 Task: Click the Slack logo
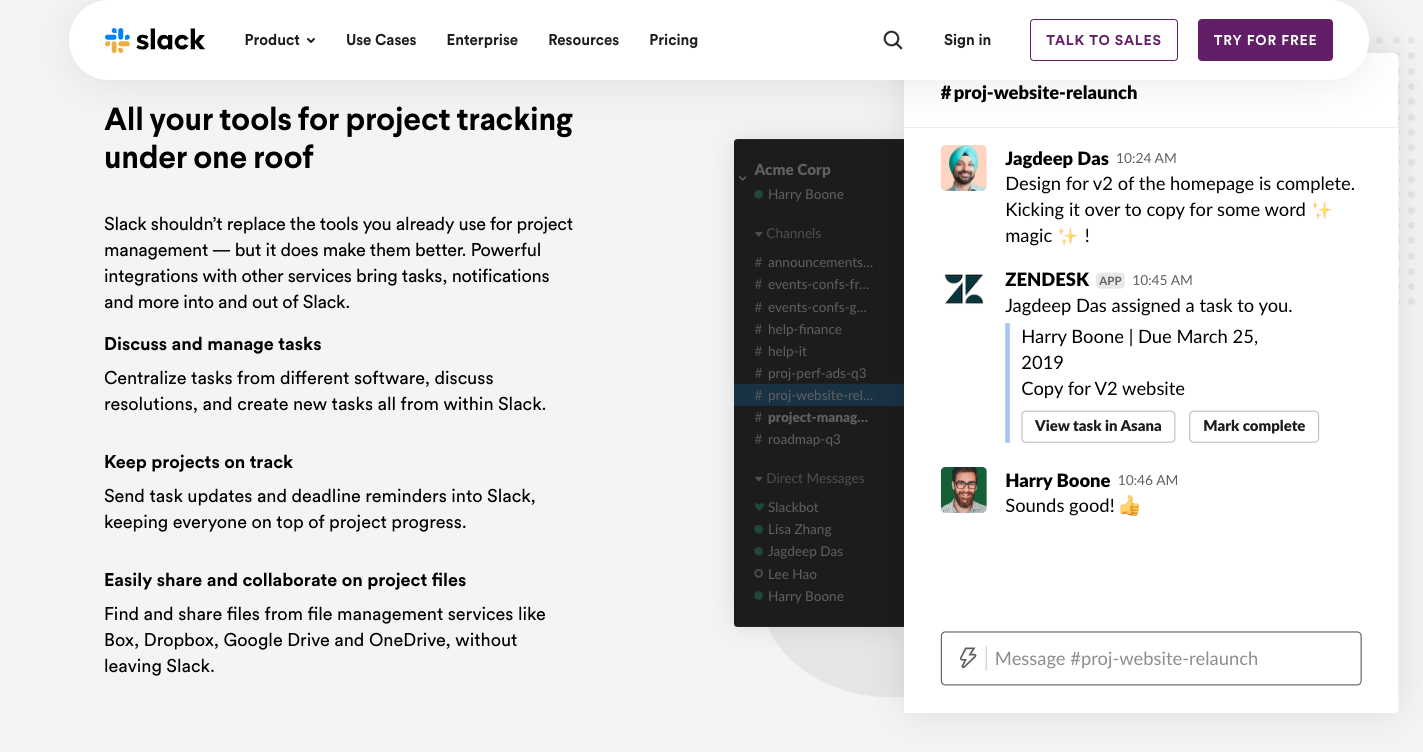(x=155, y=40)
